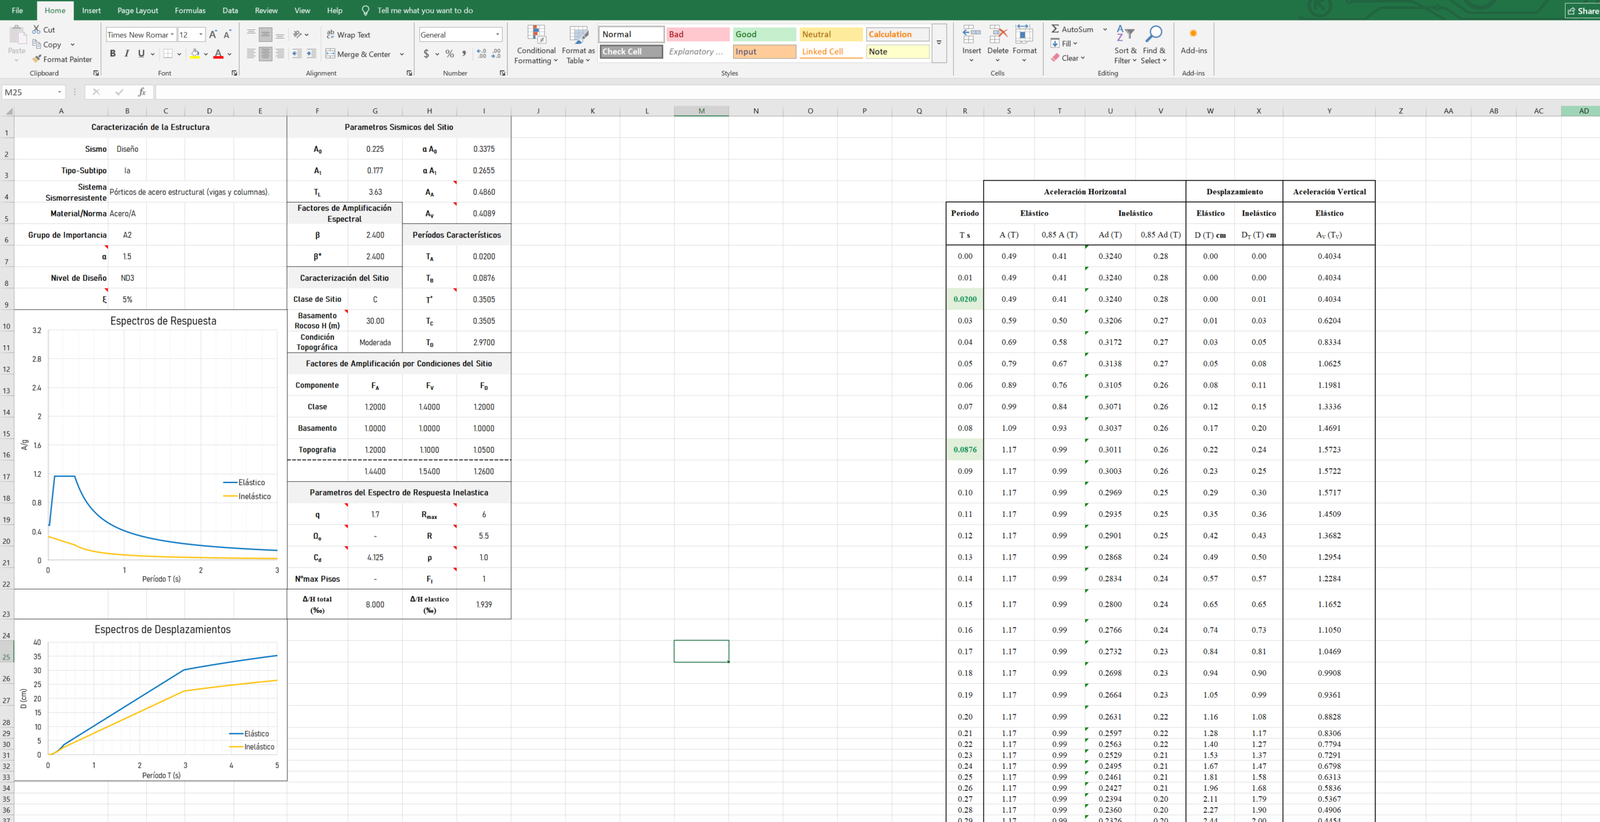Image resolution: width=1600 pixels, height=822 pixels.
Task: Click the Insert Function fx icon
Action: (x=141, y=92)
